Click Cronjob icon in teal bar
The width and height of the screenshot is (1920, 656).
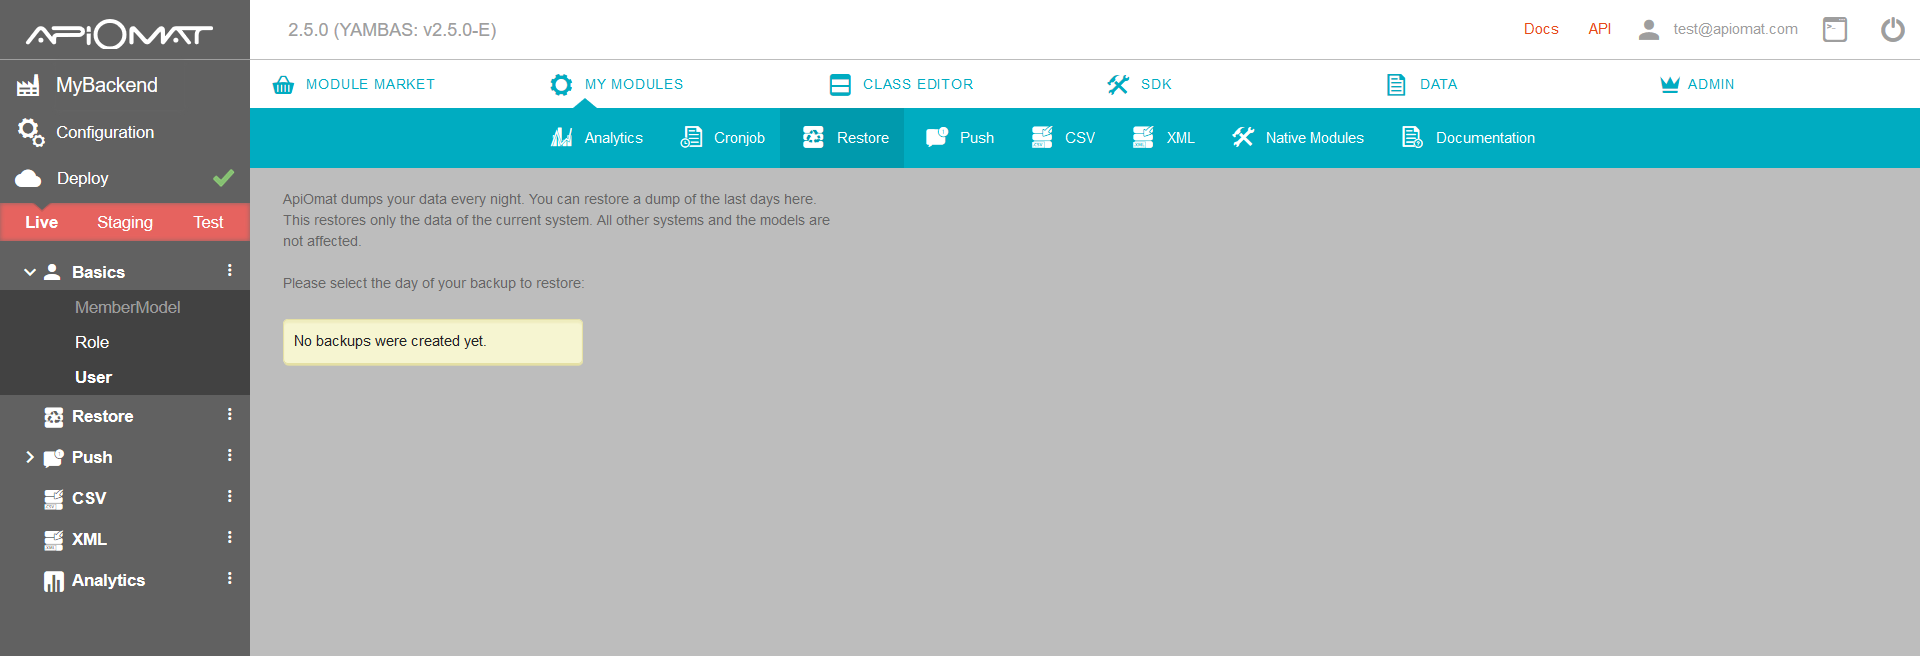(691, 137)
